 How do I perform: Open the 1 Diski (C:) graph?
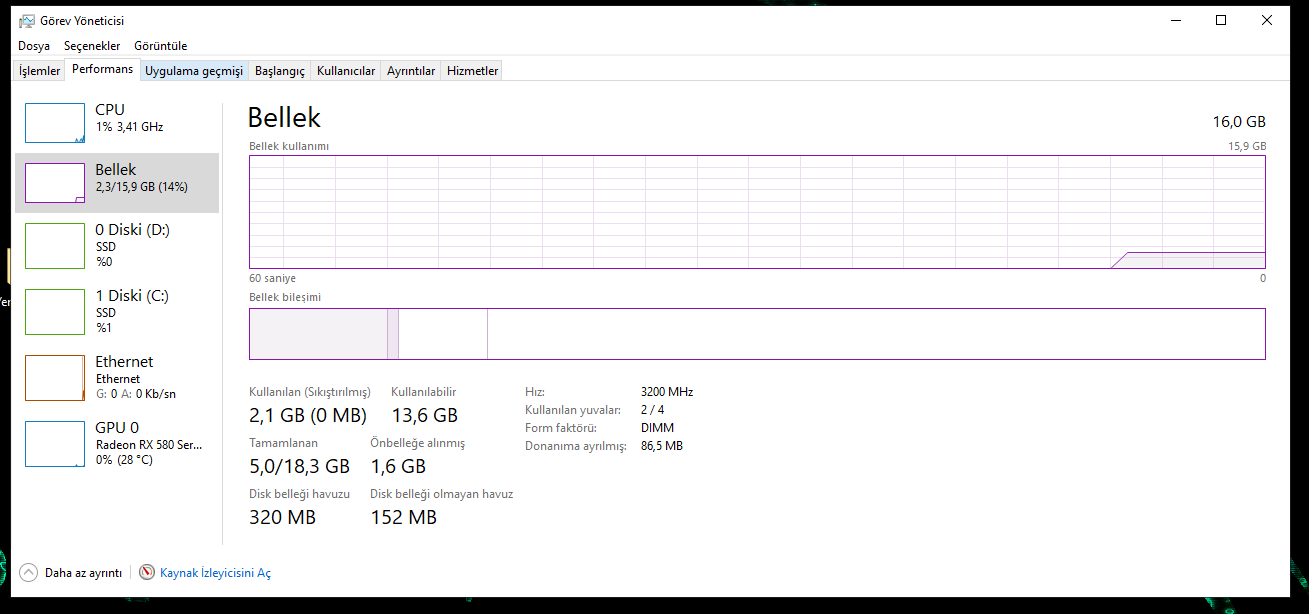pyautogui.click(x=55, y=312)
